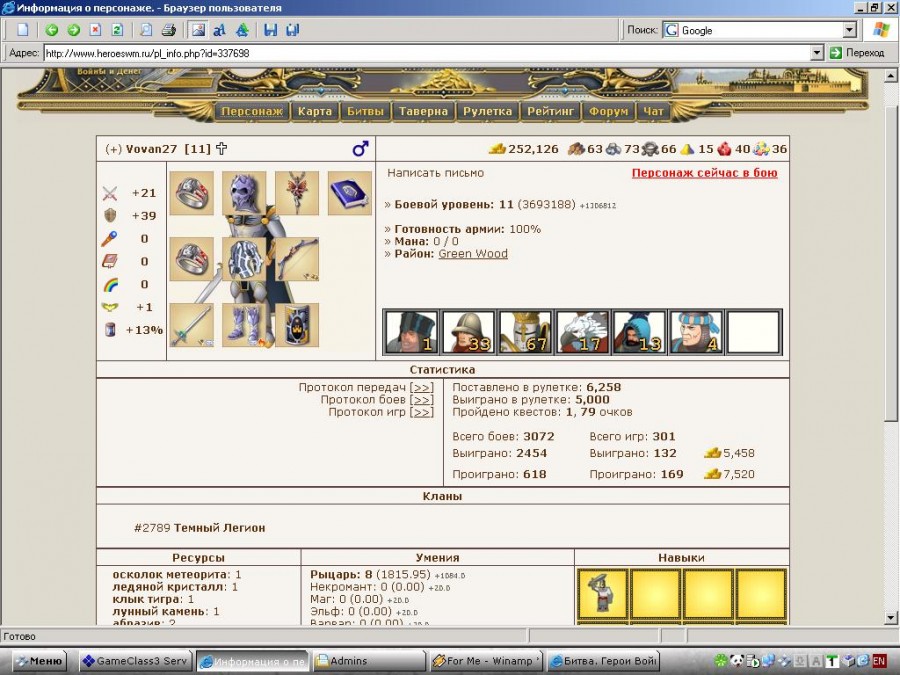Click the amulet necklace equipment slot
This screenshot has height=675, width=900.
(x=297, y=193)
